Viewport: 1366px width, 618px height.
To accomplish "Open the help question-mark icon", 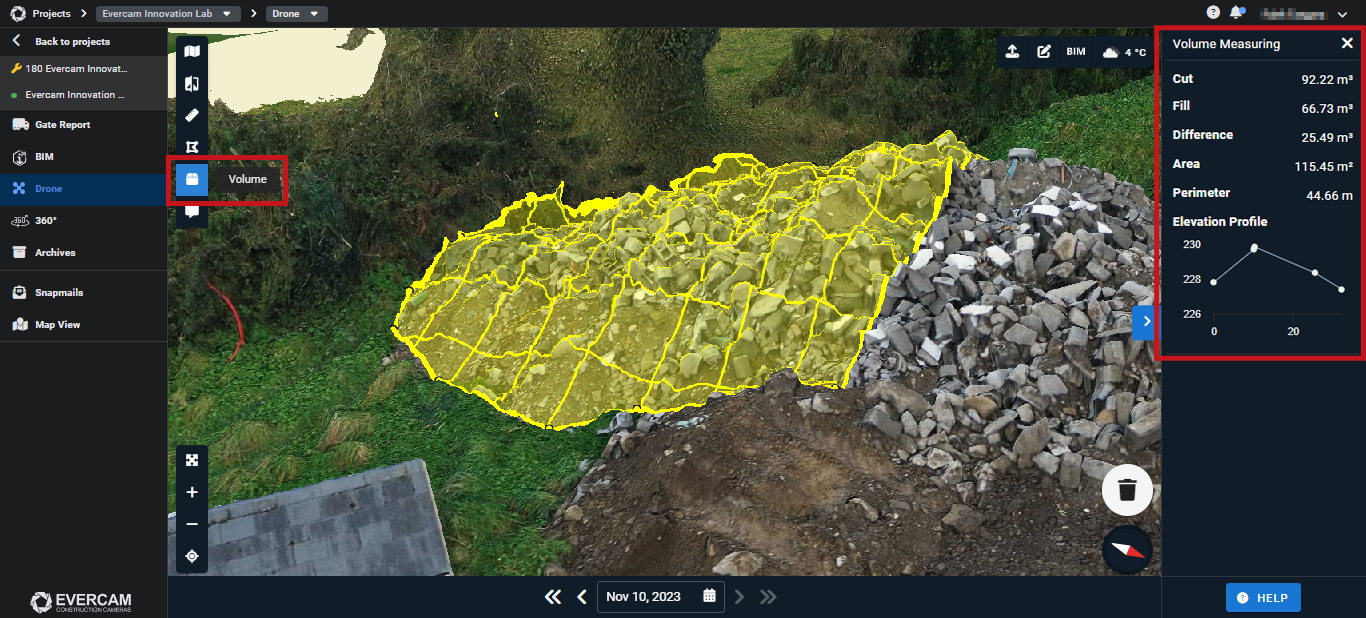I will point(1213,13).
